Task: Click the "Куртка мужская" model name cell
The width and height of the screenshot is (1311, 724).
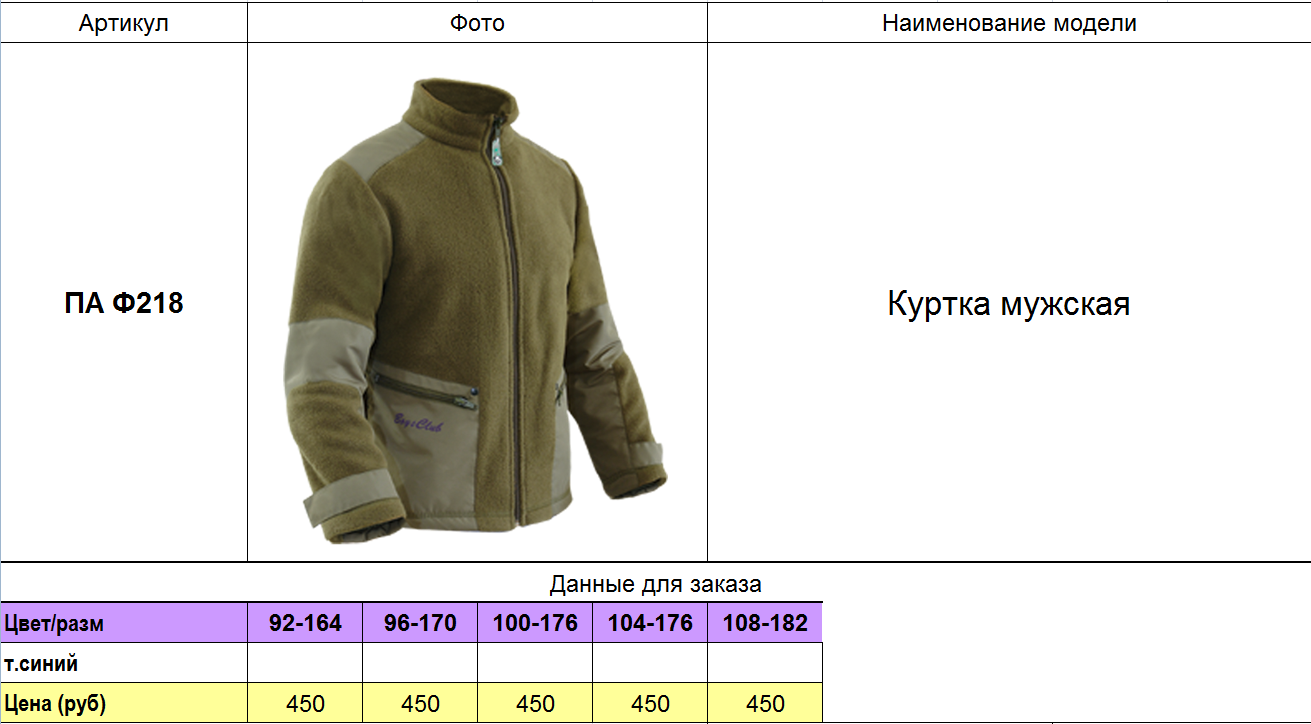Action: [1008, 303]
